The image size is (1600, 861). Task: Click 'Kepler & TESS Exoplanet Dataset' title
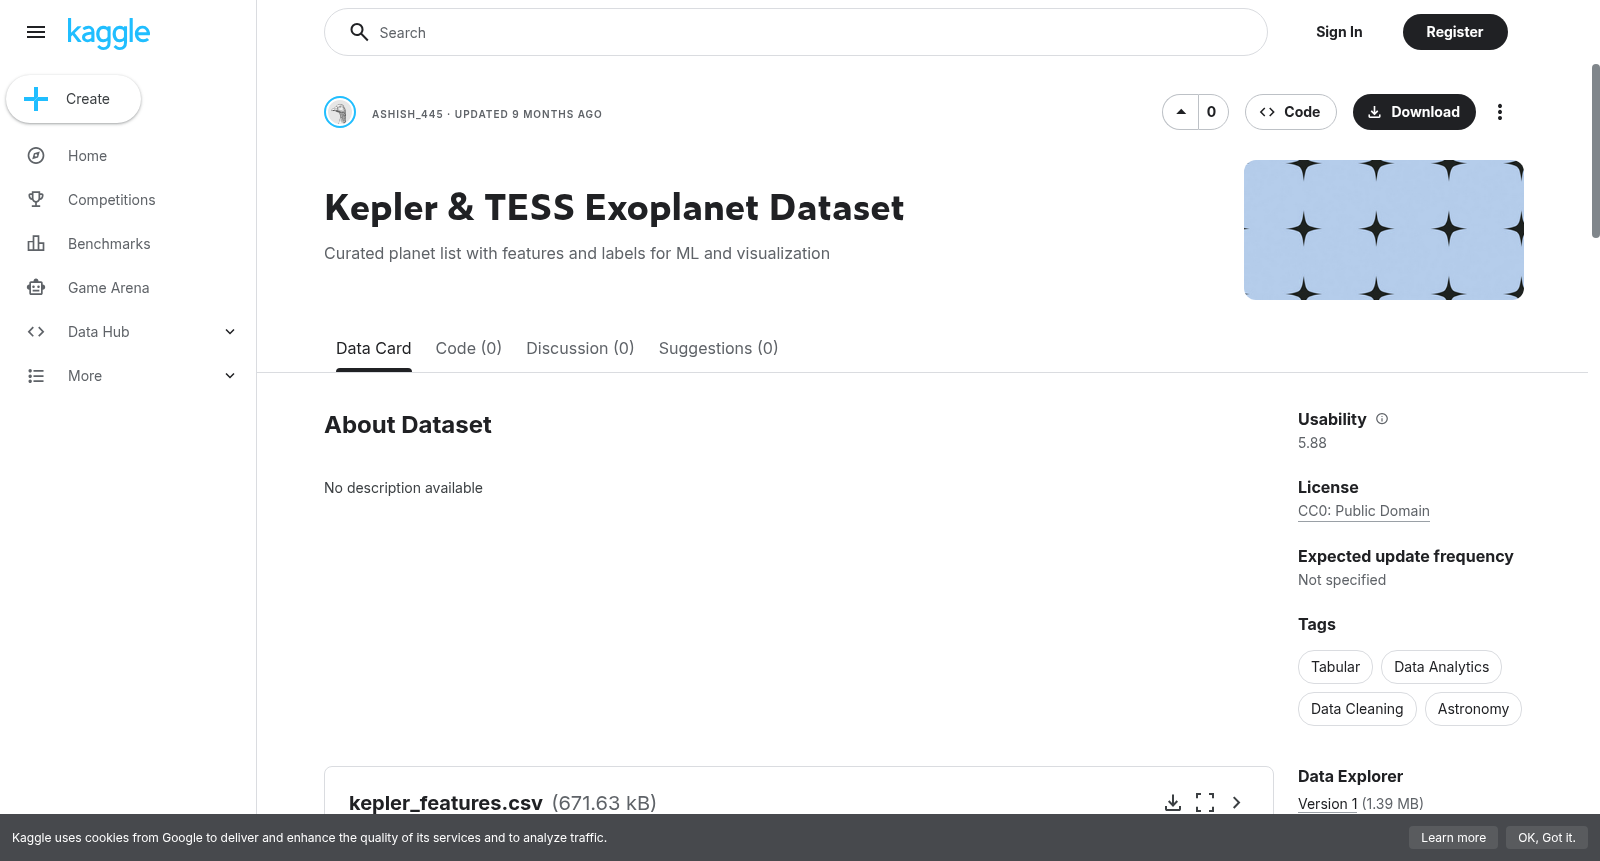tap(614, 208)
